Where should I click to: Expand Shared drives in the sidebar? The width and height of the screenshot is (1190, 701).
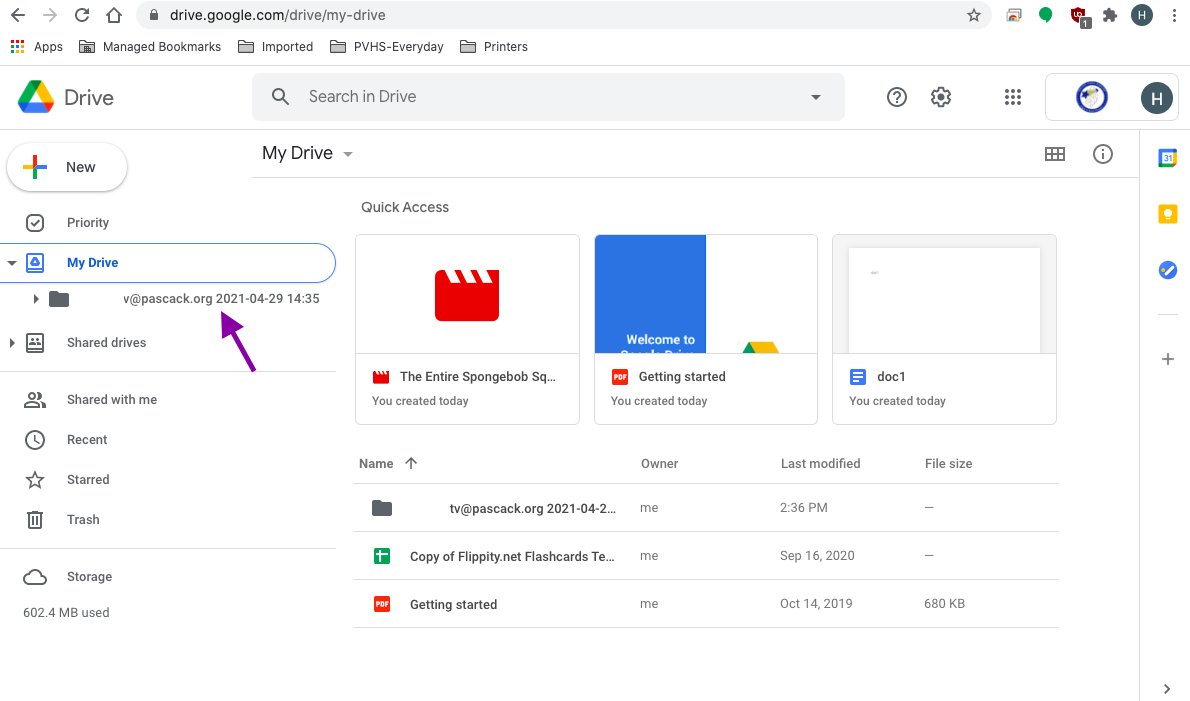[11, 343]
